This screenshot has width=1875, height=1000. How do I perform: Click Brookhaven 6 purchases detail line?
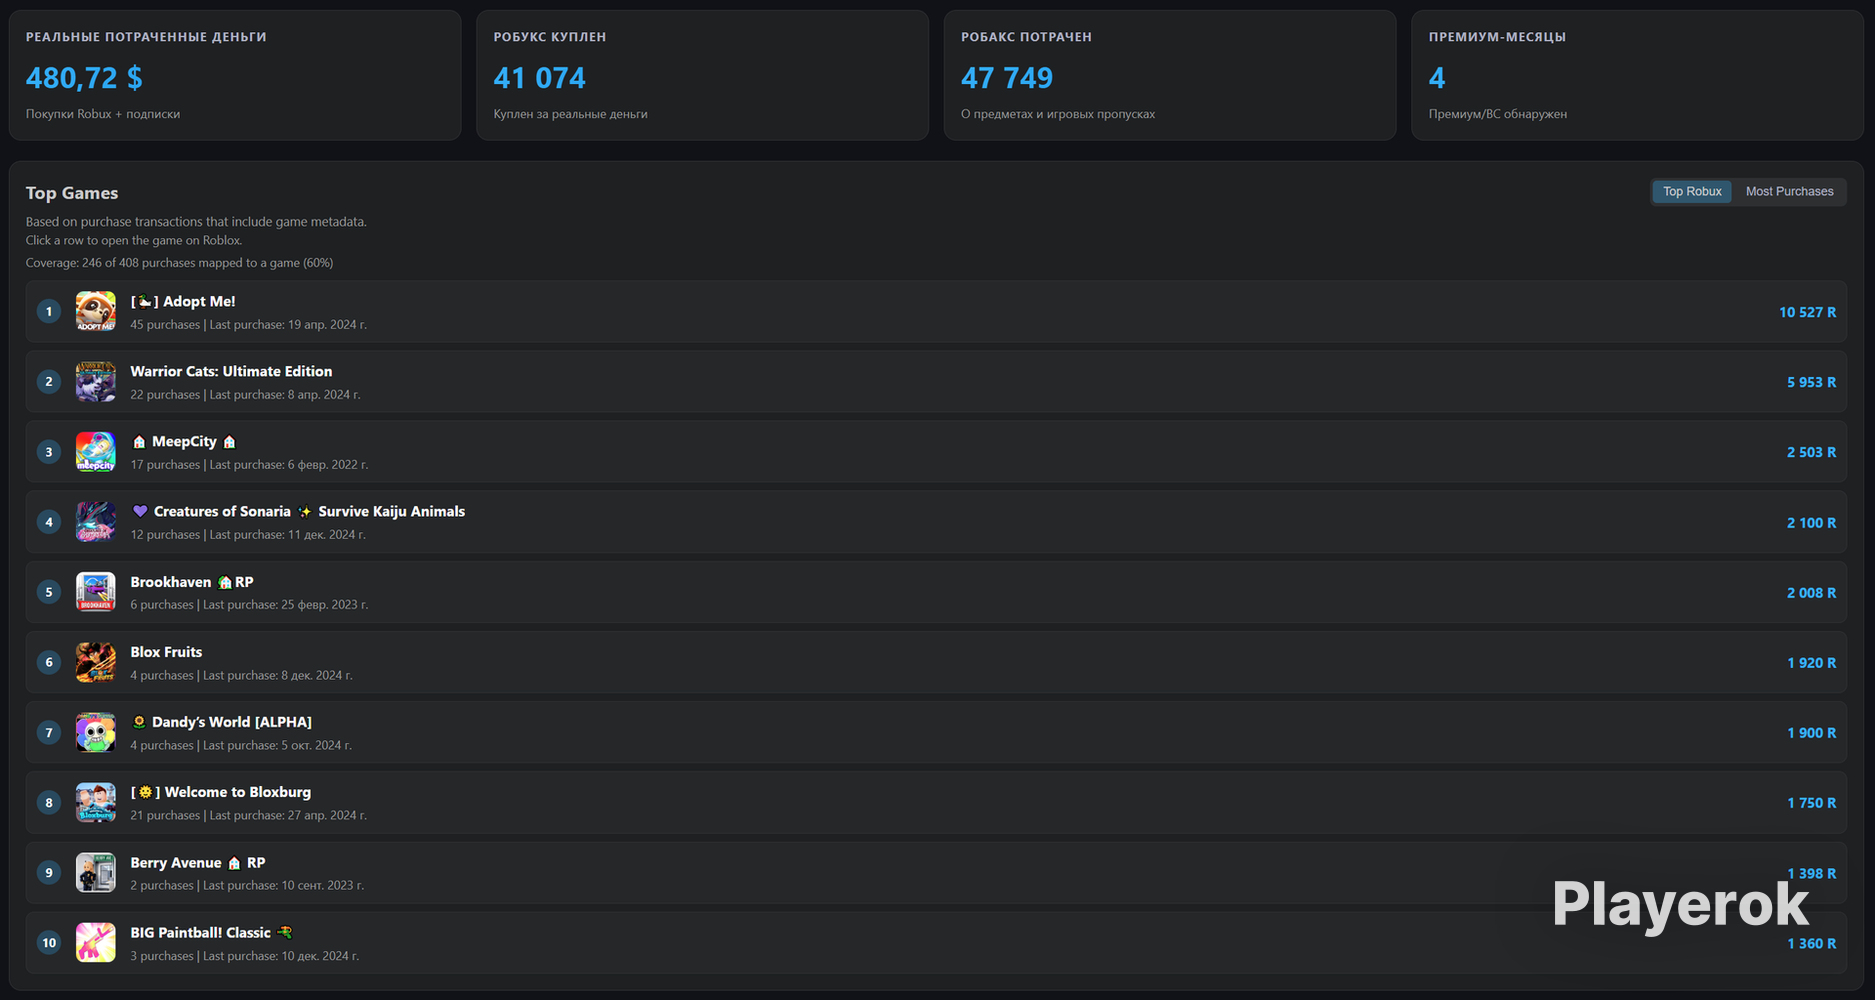click(249, 605)
